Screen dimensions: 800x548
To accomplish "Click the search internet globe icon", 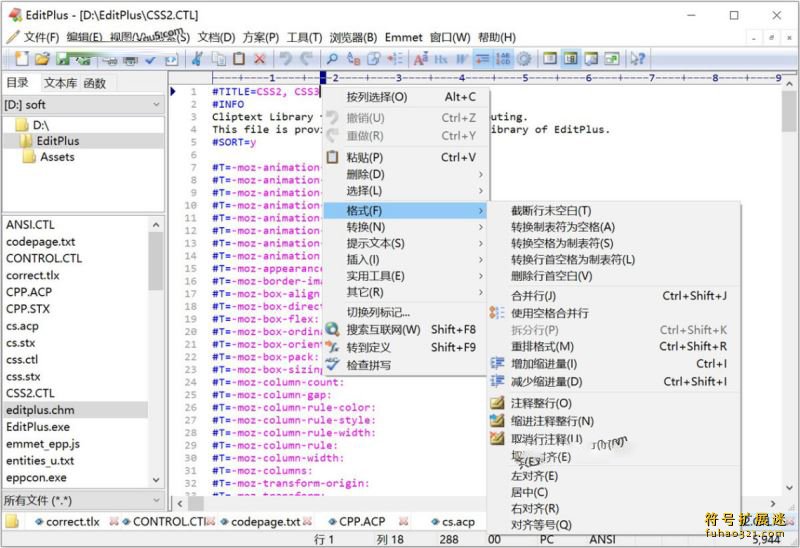I will tap(332, 330).
